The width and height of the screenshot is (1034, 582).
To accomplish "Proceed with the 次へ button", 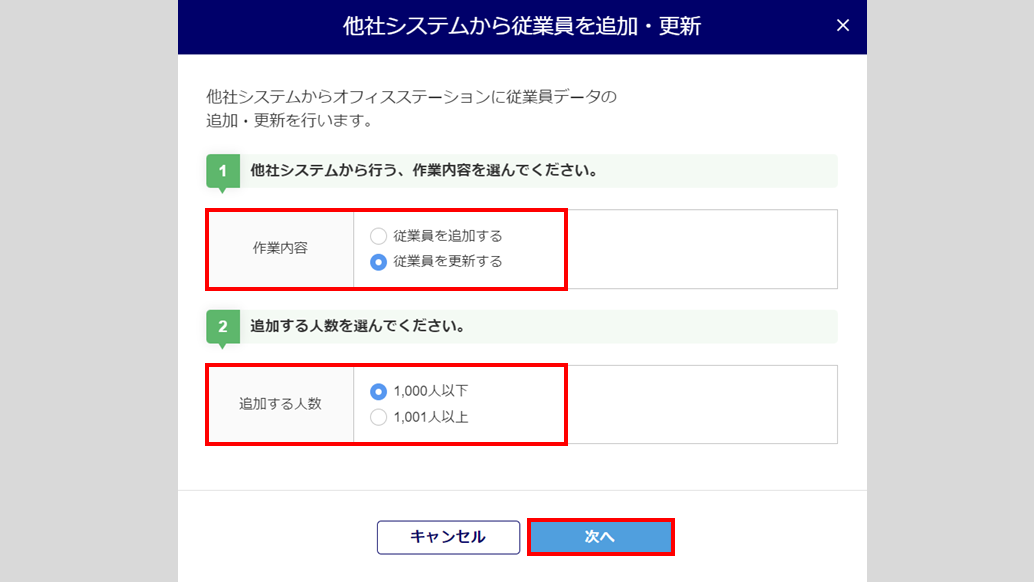I will tap(600, 537).
